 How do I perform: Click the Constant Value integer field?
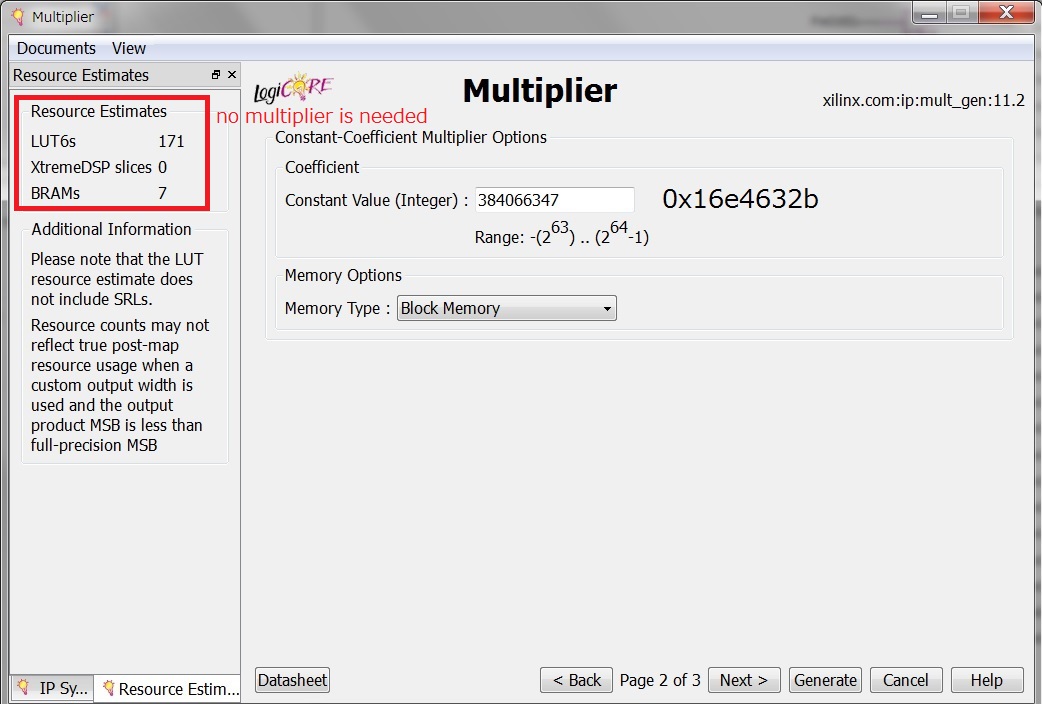tap(554, 200)
